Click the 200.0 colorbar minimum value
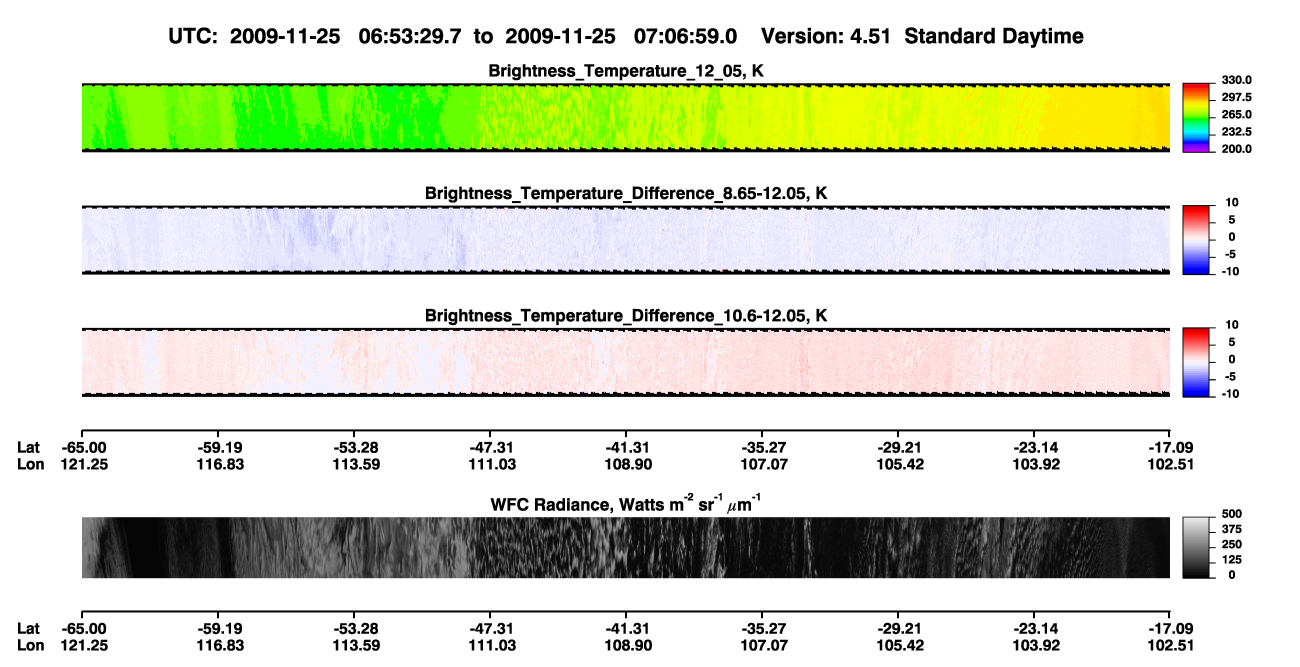 (1236, 148)
